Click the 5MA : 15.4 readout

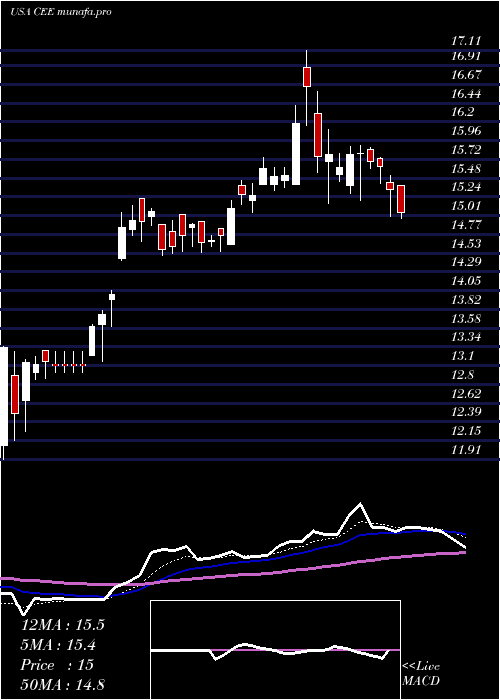click(59, 645)
